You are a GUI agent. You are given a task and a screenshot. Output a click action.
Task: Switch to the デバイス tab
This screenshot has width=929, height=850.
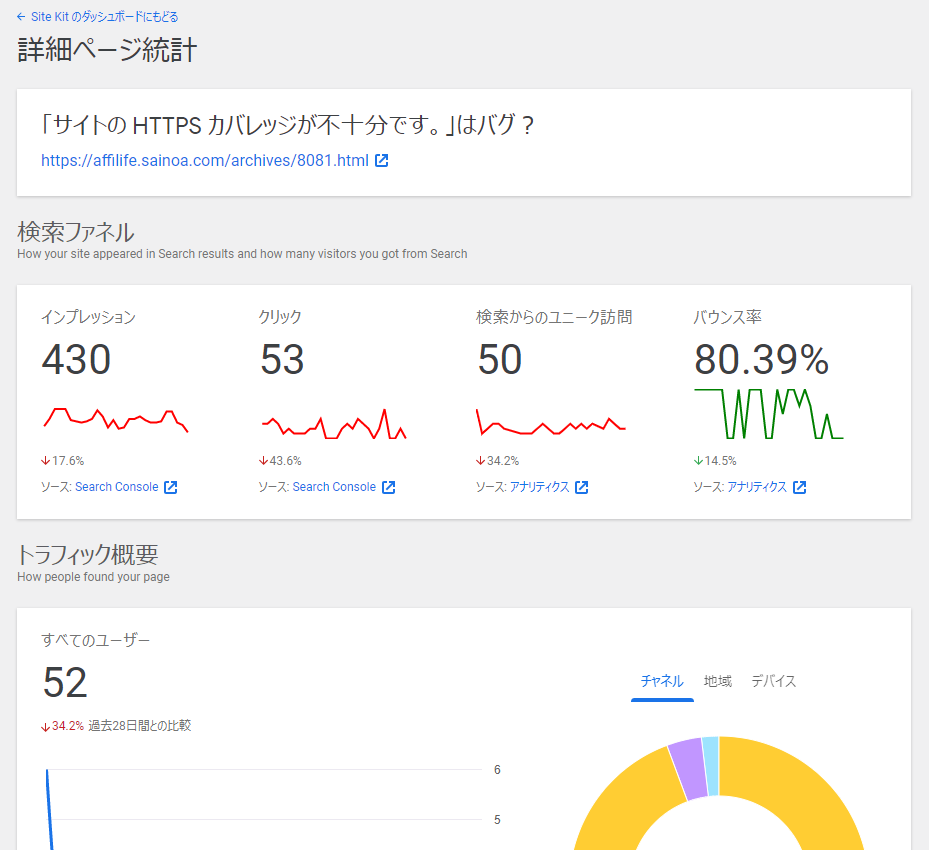click(774, 682)
